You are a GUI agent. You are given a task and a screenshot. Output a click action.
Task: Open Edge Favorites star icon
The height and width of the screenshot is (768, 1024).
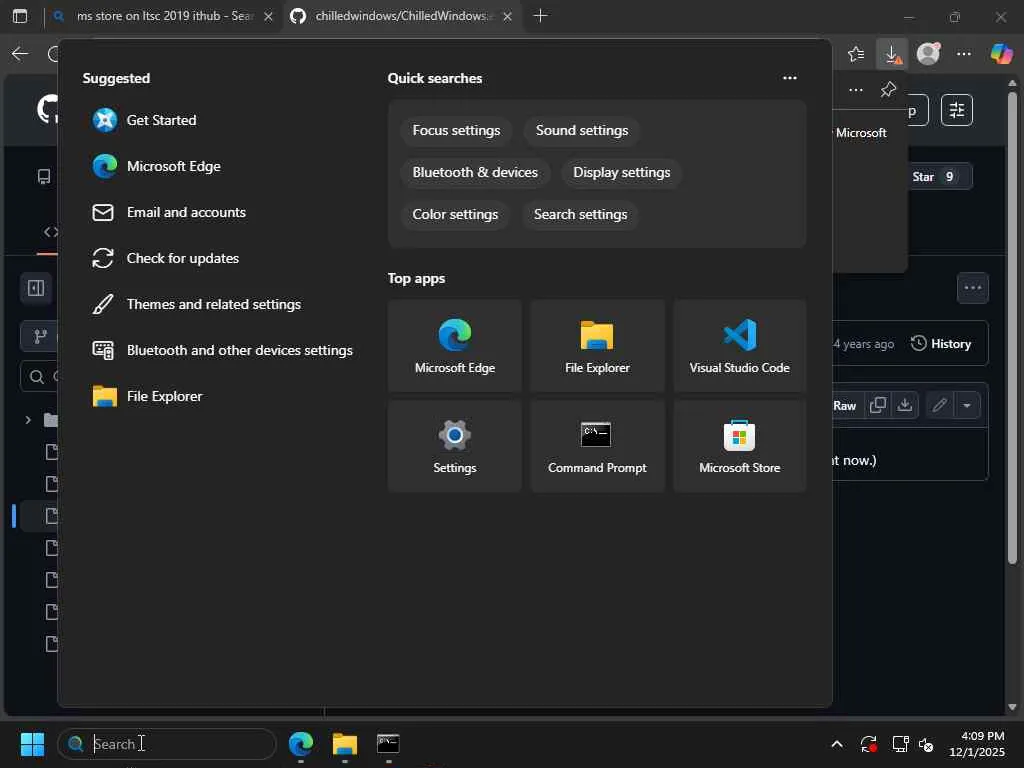point(856,54)
